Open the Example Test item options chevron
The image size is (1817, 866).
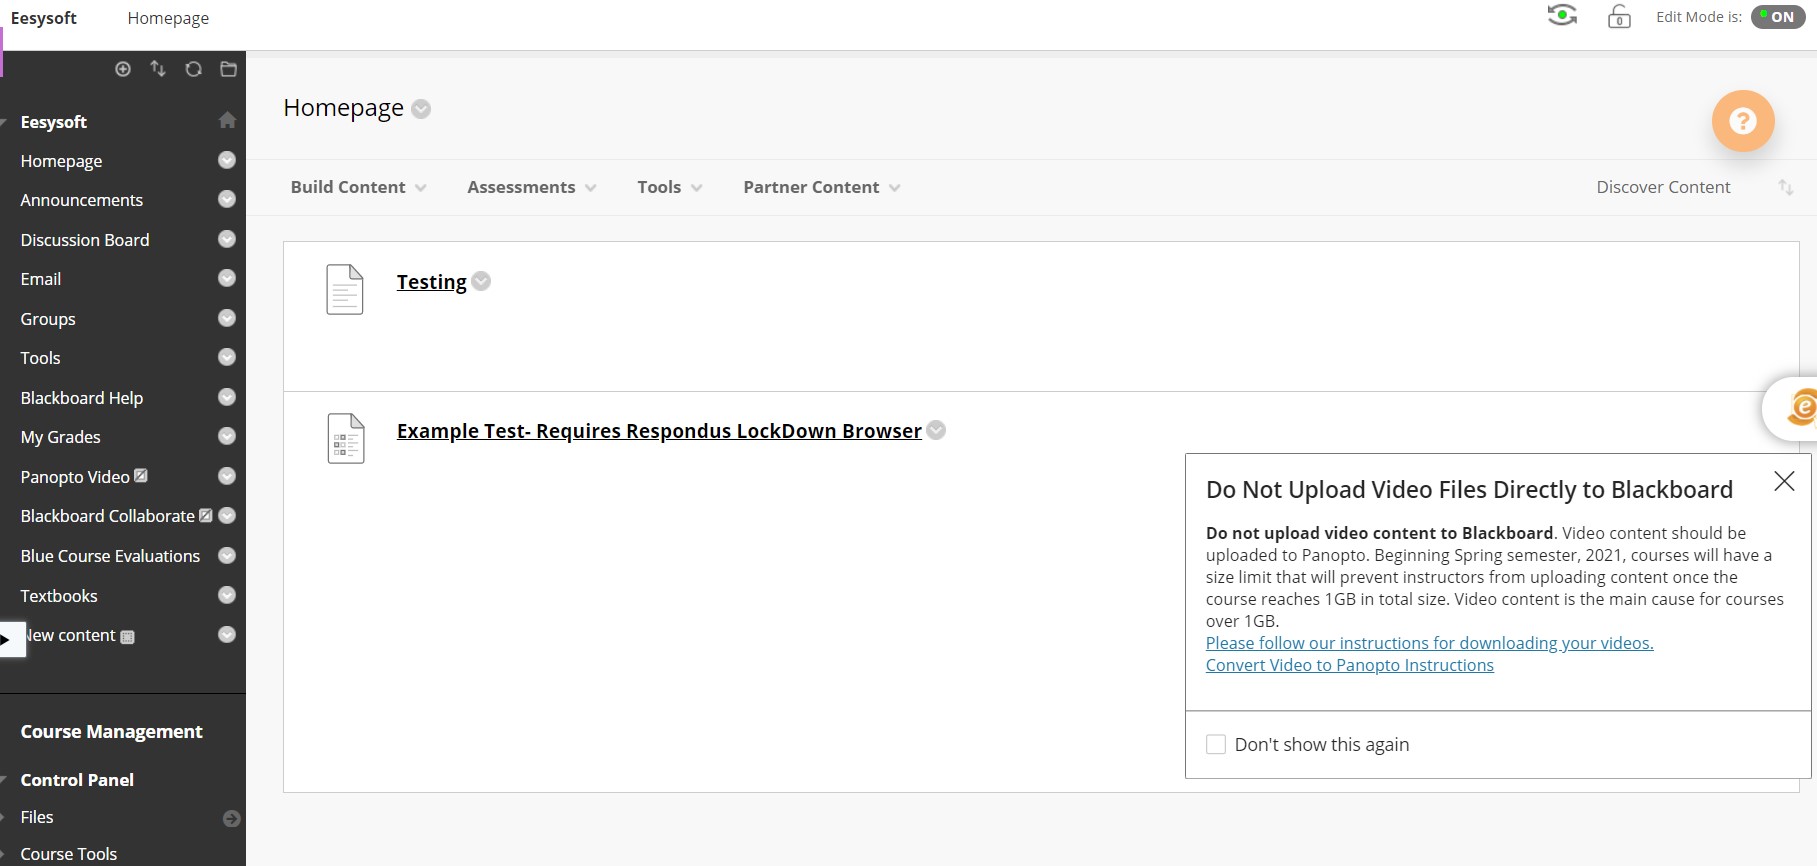936,430
